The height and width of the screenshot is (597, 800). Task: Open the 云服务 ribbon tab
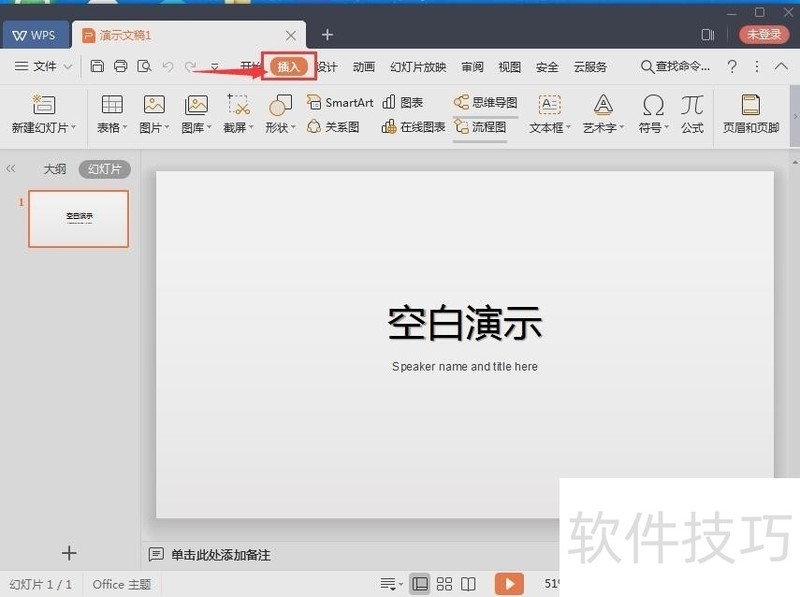pyautogui.click(x=590, y=67)
